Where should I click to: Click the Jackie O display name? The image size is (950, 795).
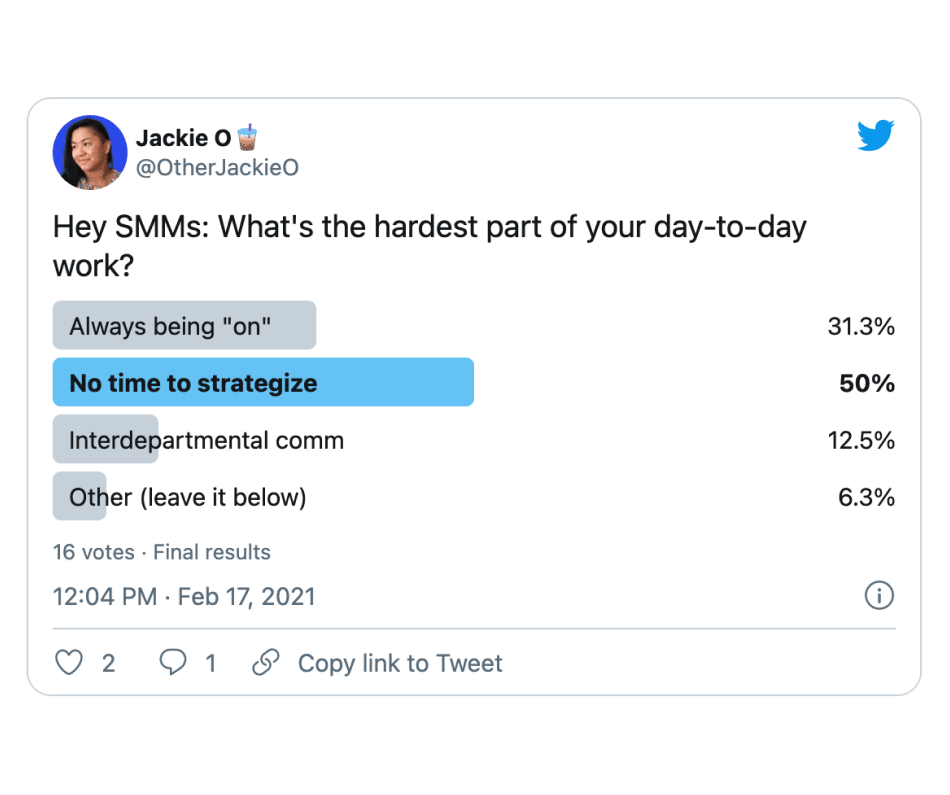point(183,139)
